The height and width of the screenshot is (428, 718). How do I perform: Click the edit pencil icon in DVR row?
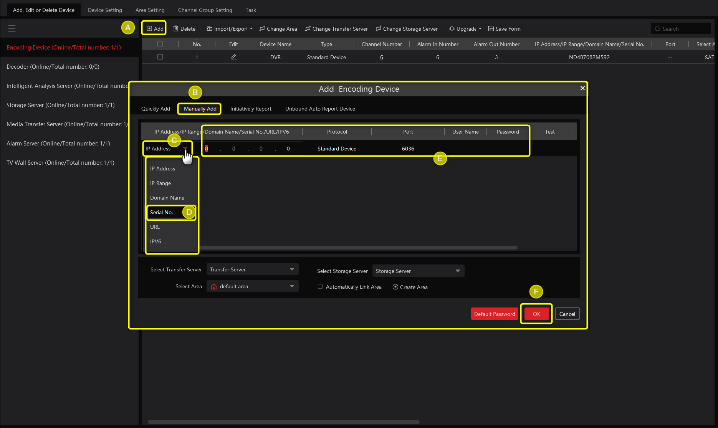pyautogui.click(x=232, y=57)
